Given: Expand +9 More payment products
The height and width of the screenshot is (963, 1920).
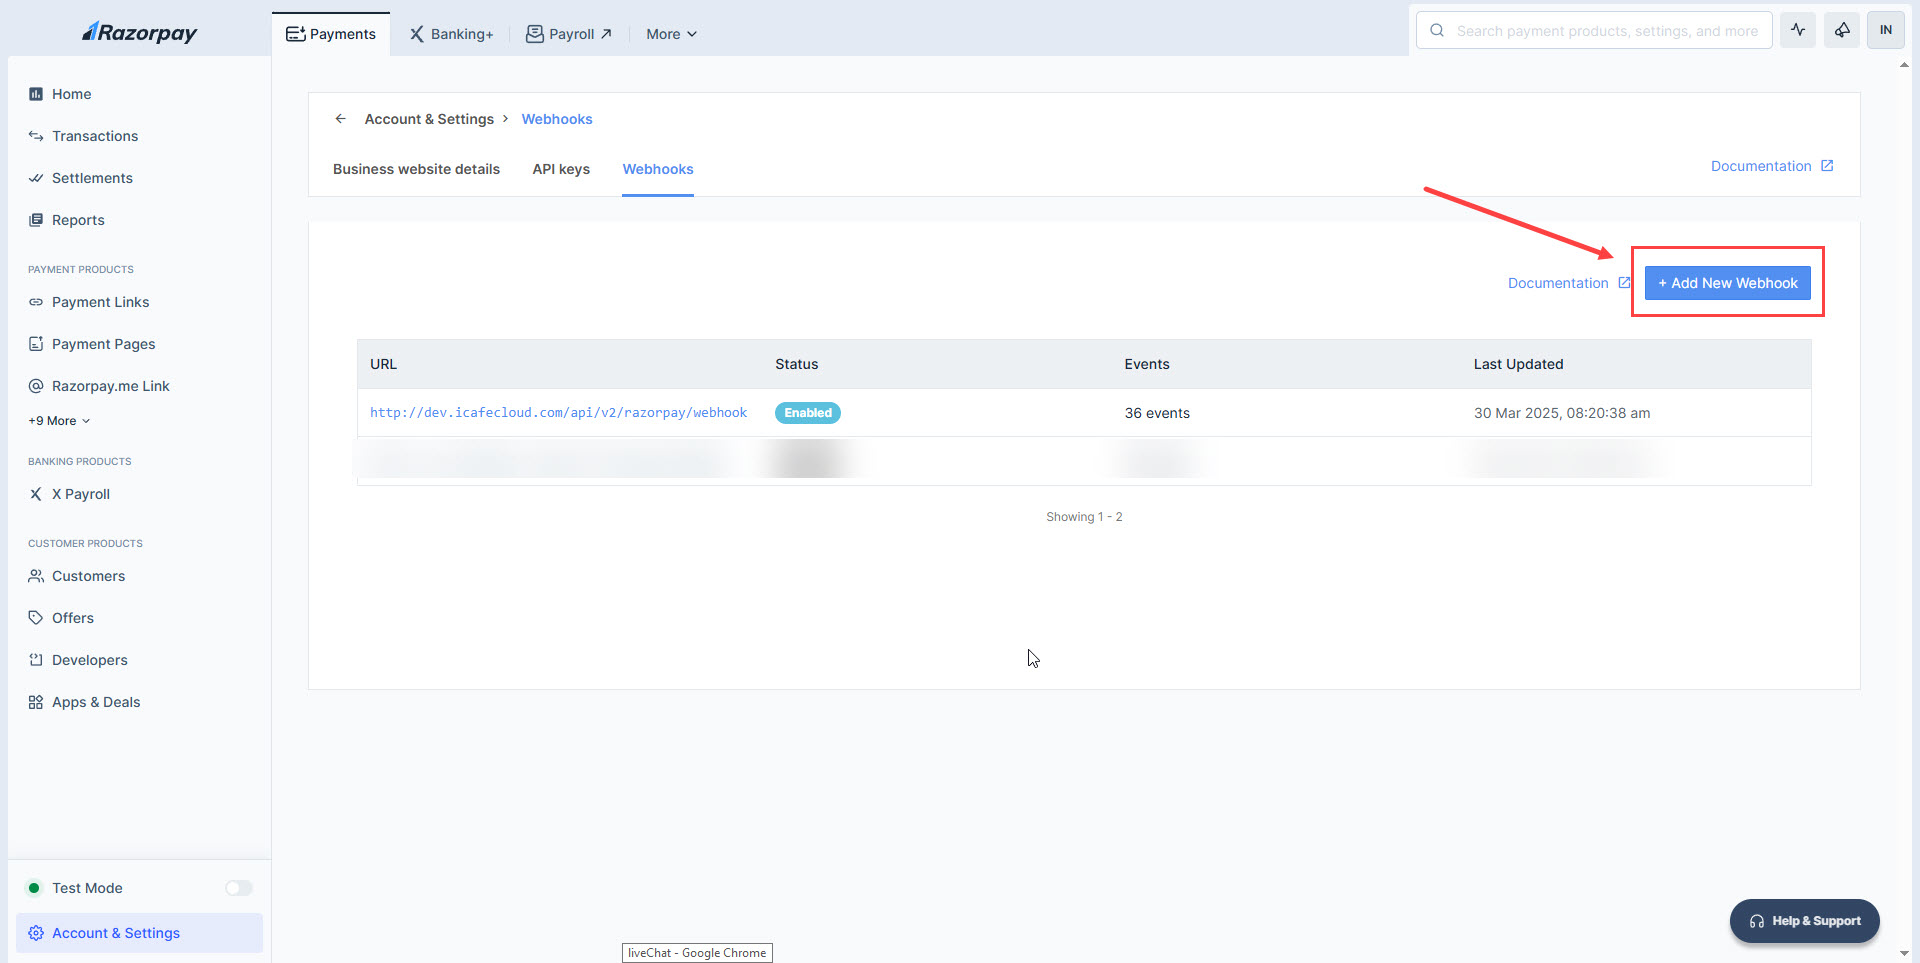Looking at the screenshot, I should [59, 421].
